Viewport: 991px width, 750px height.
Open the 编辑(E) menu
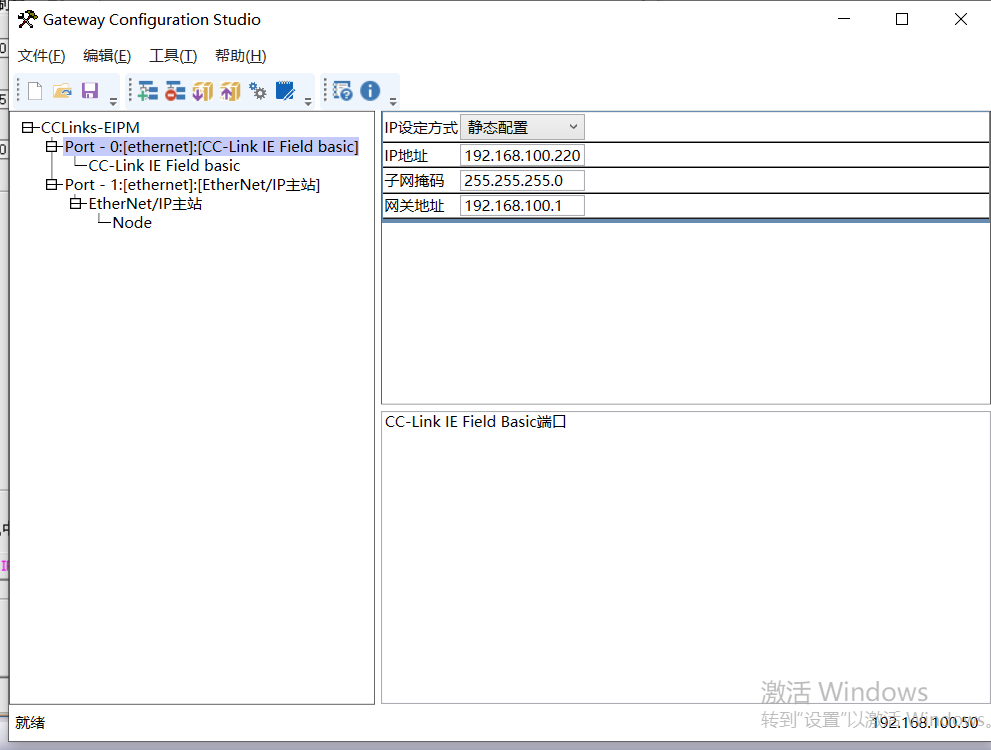point(107,56)
